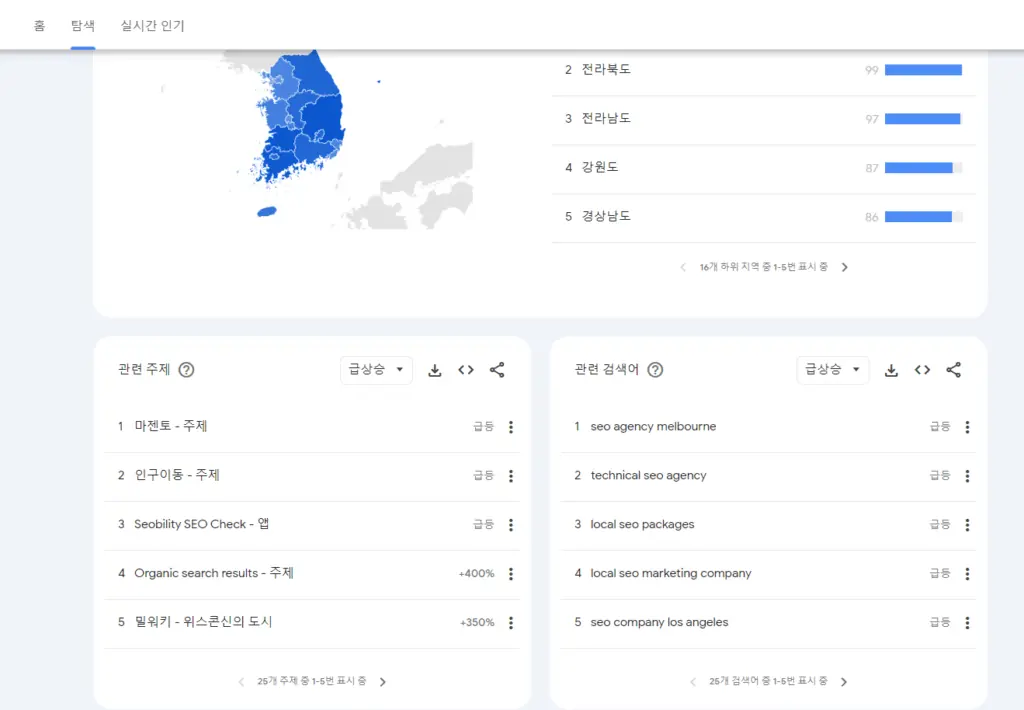Open more options for seo company los angeles
The width and height of the screenshot is (1024, 710).
(x=967, y=623)
